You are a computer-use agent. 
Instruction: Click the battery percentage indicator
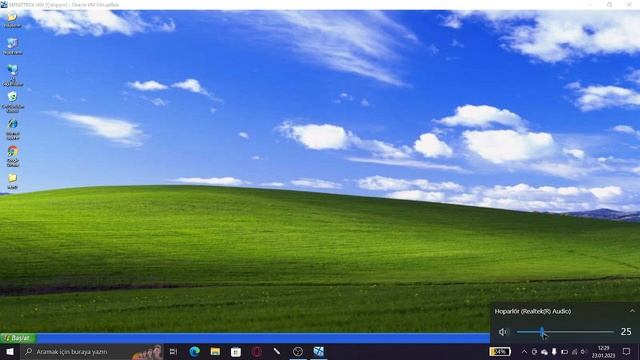pos(500,351)
